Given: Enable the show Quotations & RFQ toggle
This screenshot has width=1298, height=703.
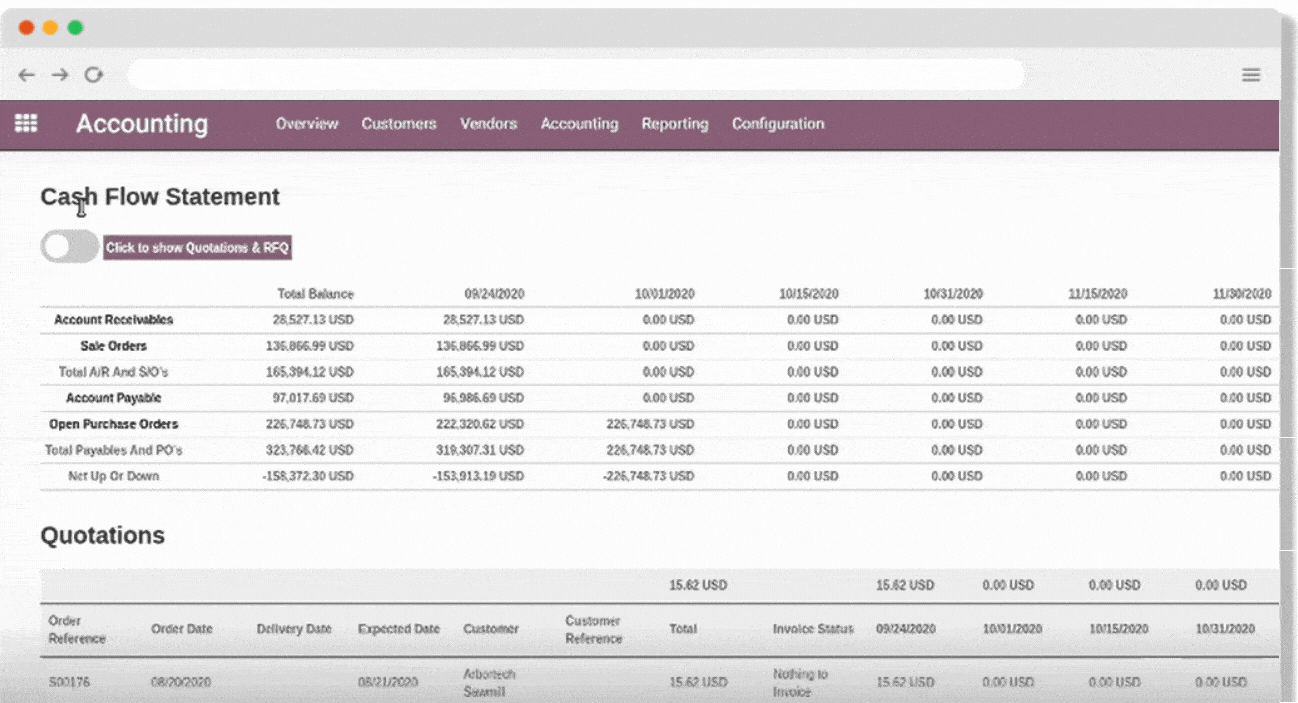Looking at the screenshot, I should pyautogui.click(x=68, y=245).
